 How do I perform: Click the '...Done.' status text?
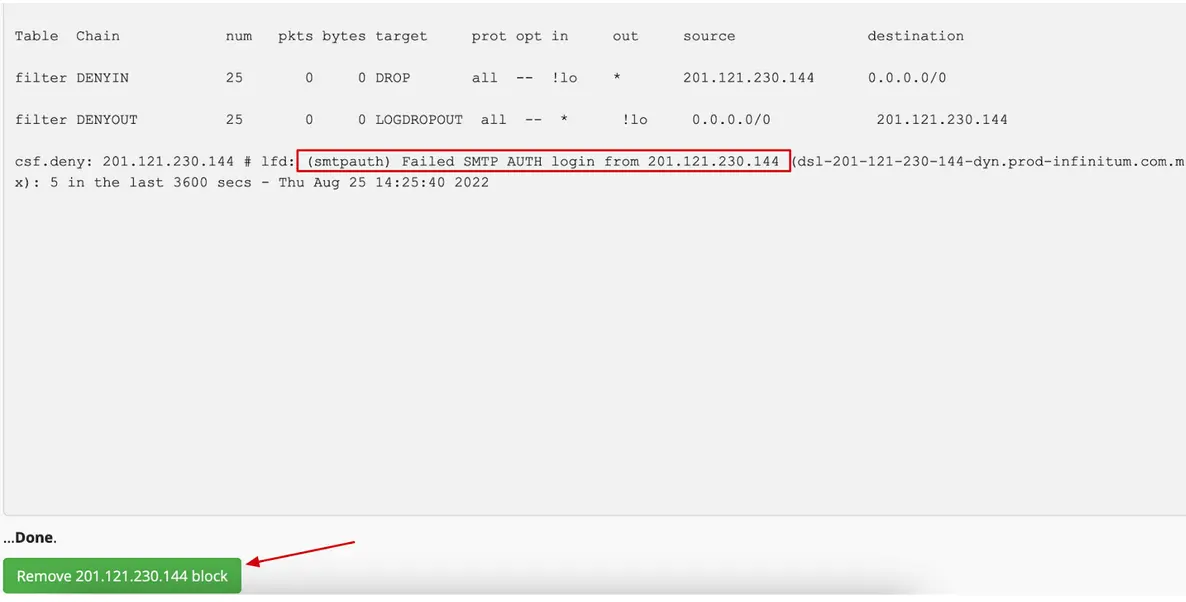coord(30,538)
